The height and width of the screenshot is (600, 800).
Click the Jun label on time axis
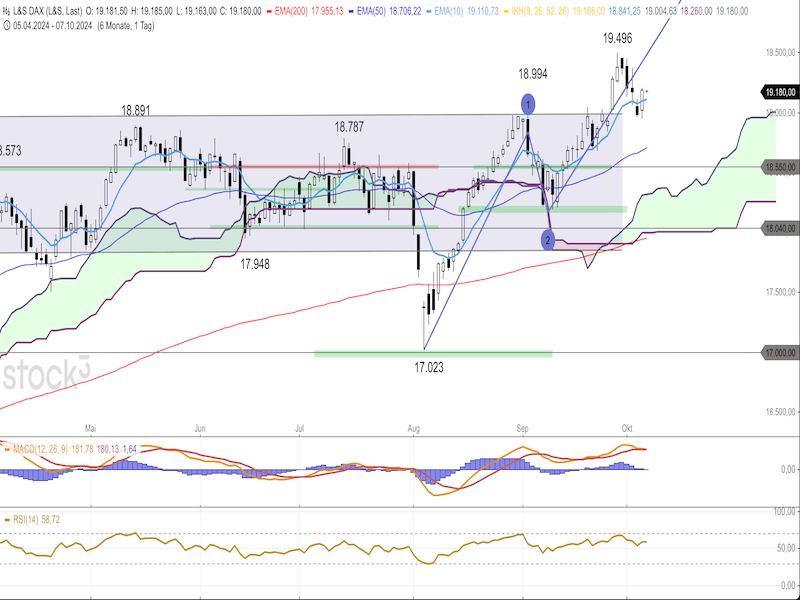pyautogui.click(x=200, y=429)
